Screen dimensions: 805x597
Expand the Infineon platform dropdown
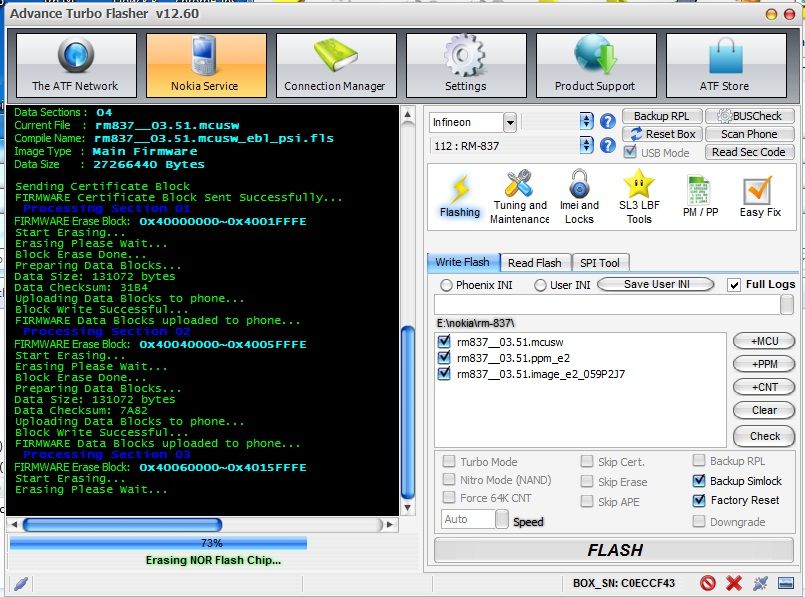click(x=510, y=122)
